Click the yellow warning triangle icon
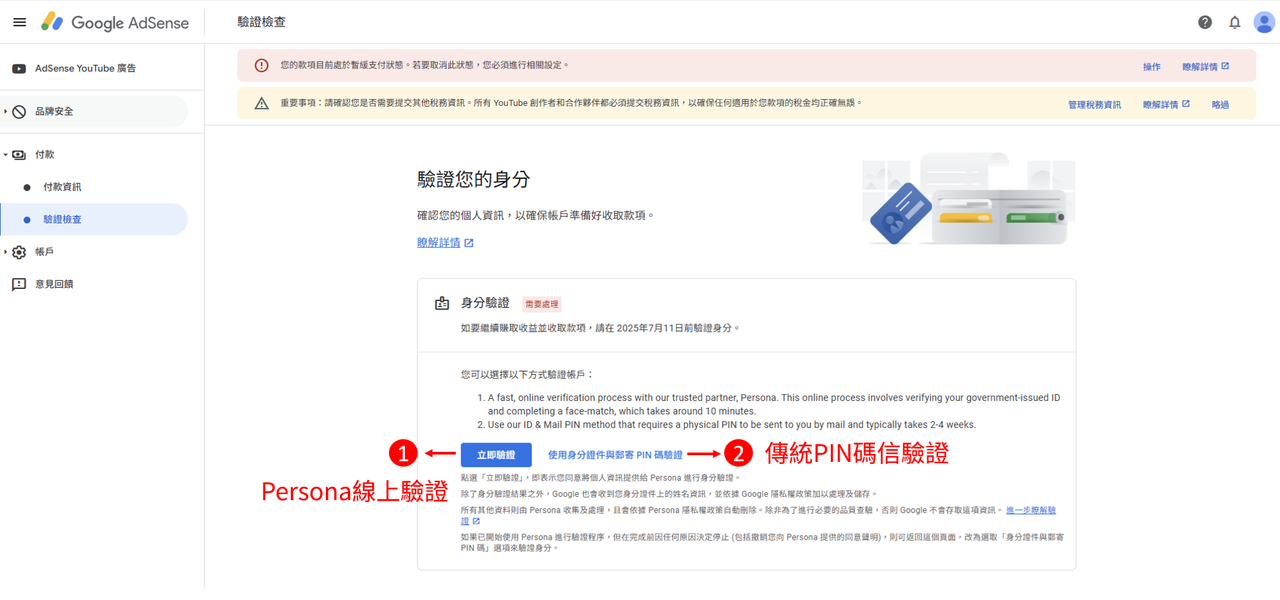 click(262, 103)
